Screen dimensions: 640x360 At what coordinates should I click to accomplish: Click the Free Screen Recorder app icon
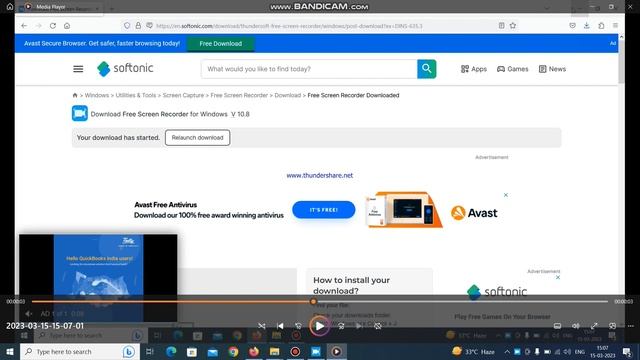[x=80, y=113]
